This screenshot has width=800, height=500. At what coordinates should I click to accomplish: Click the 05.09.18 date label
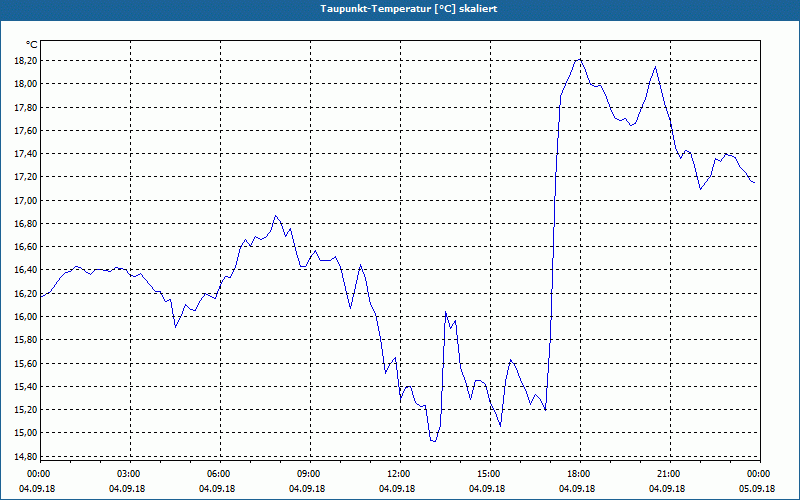point(757,489)
